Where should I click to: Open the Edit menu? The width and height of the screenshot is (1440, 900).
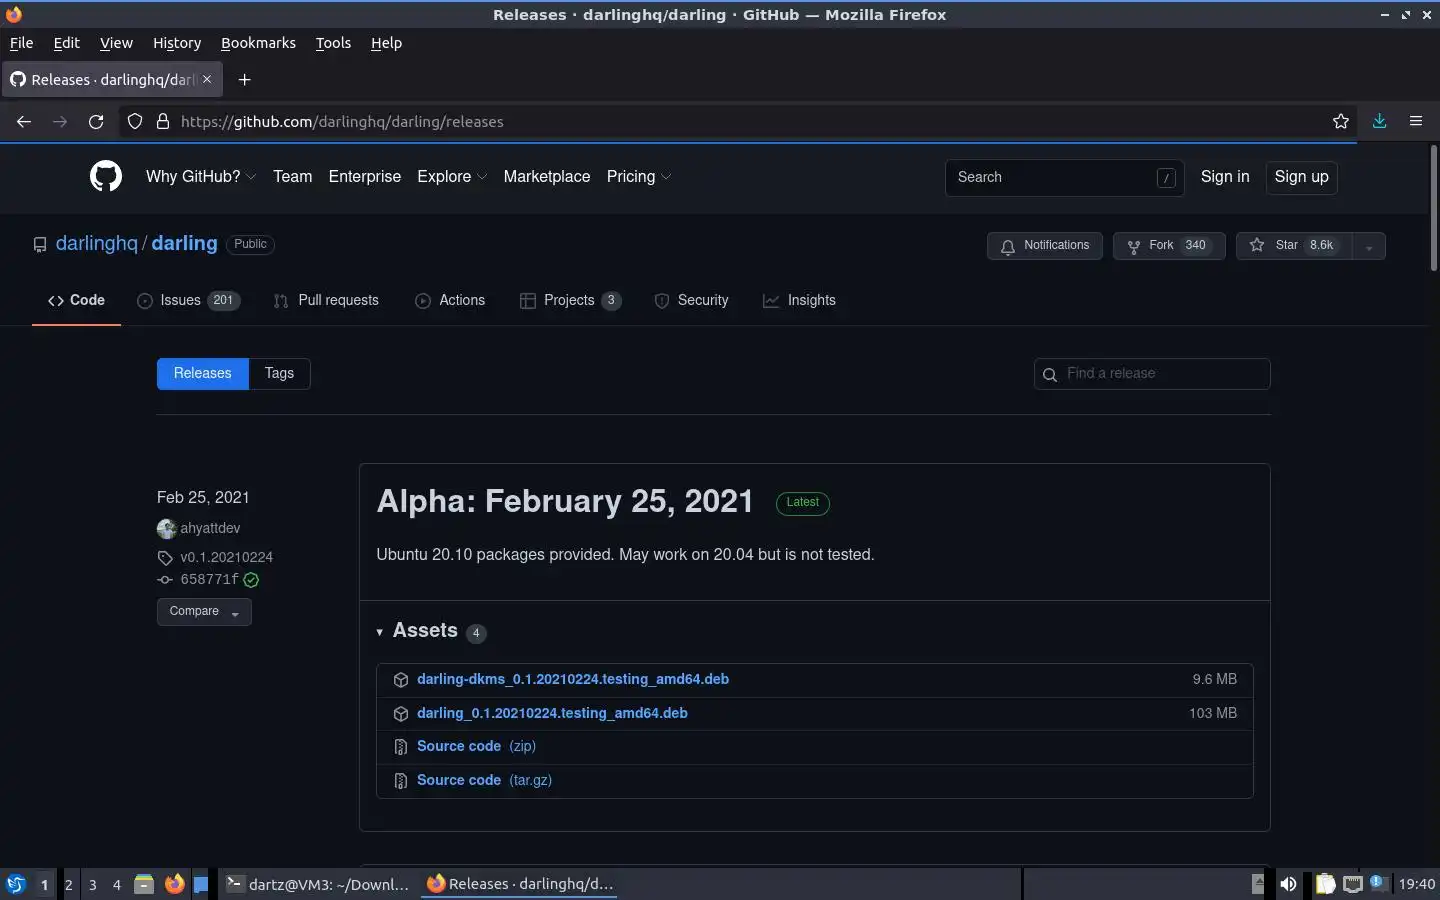pyautogui.click(x=66, y=43)
